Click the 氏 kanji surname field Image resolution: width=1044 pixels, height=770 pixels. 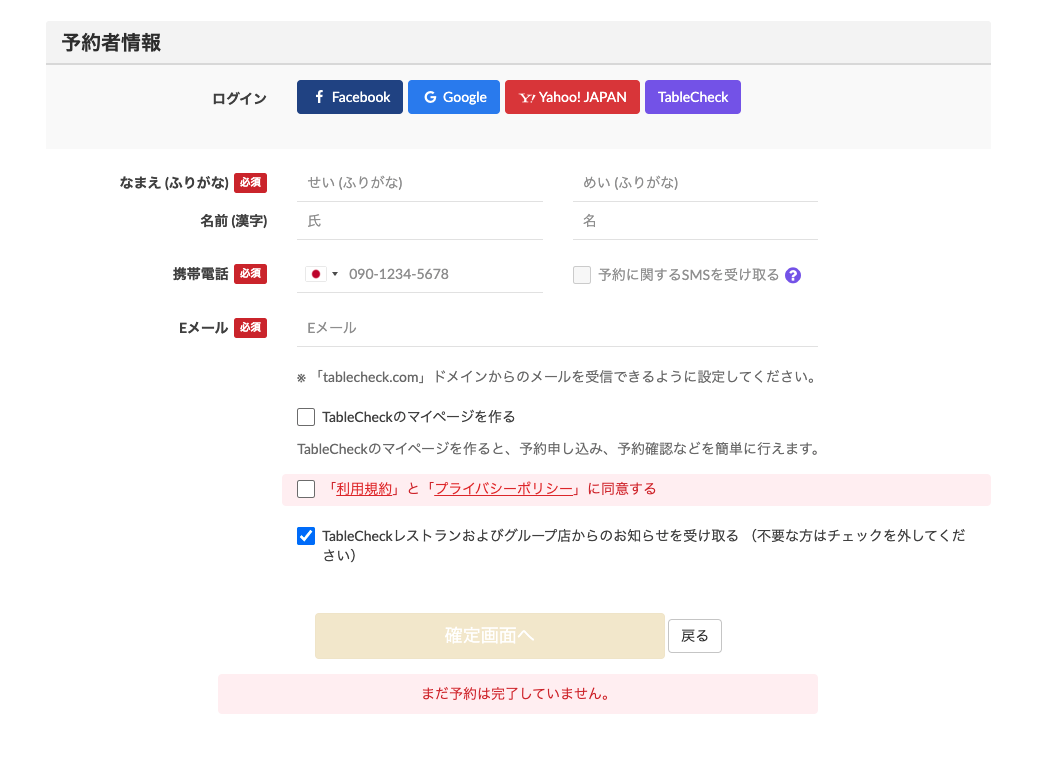420,221
